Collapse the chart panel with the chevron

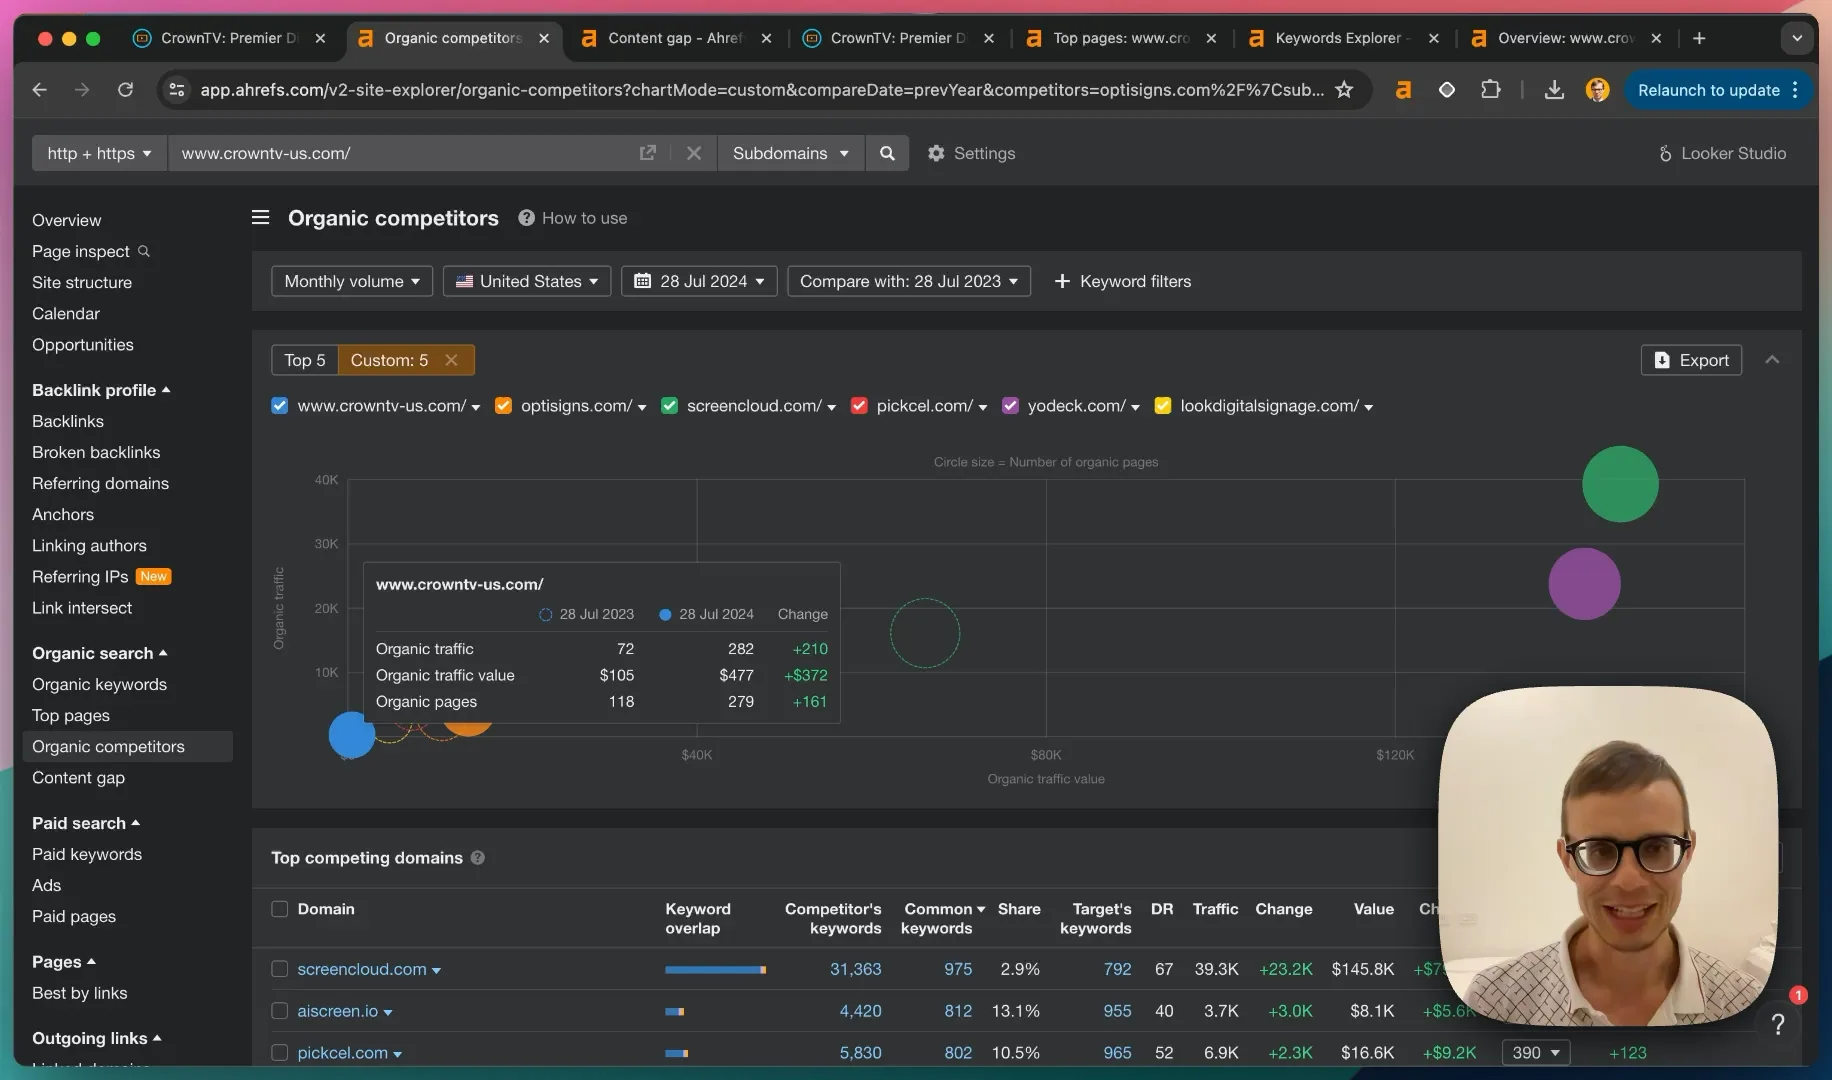coord(1772,360)
